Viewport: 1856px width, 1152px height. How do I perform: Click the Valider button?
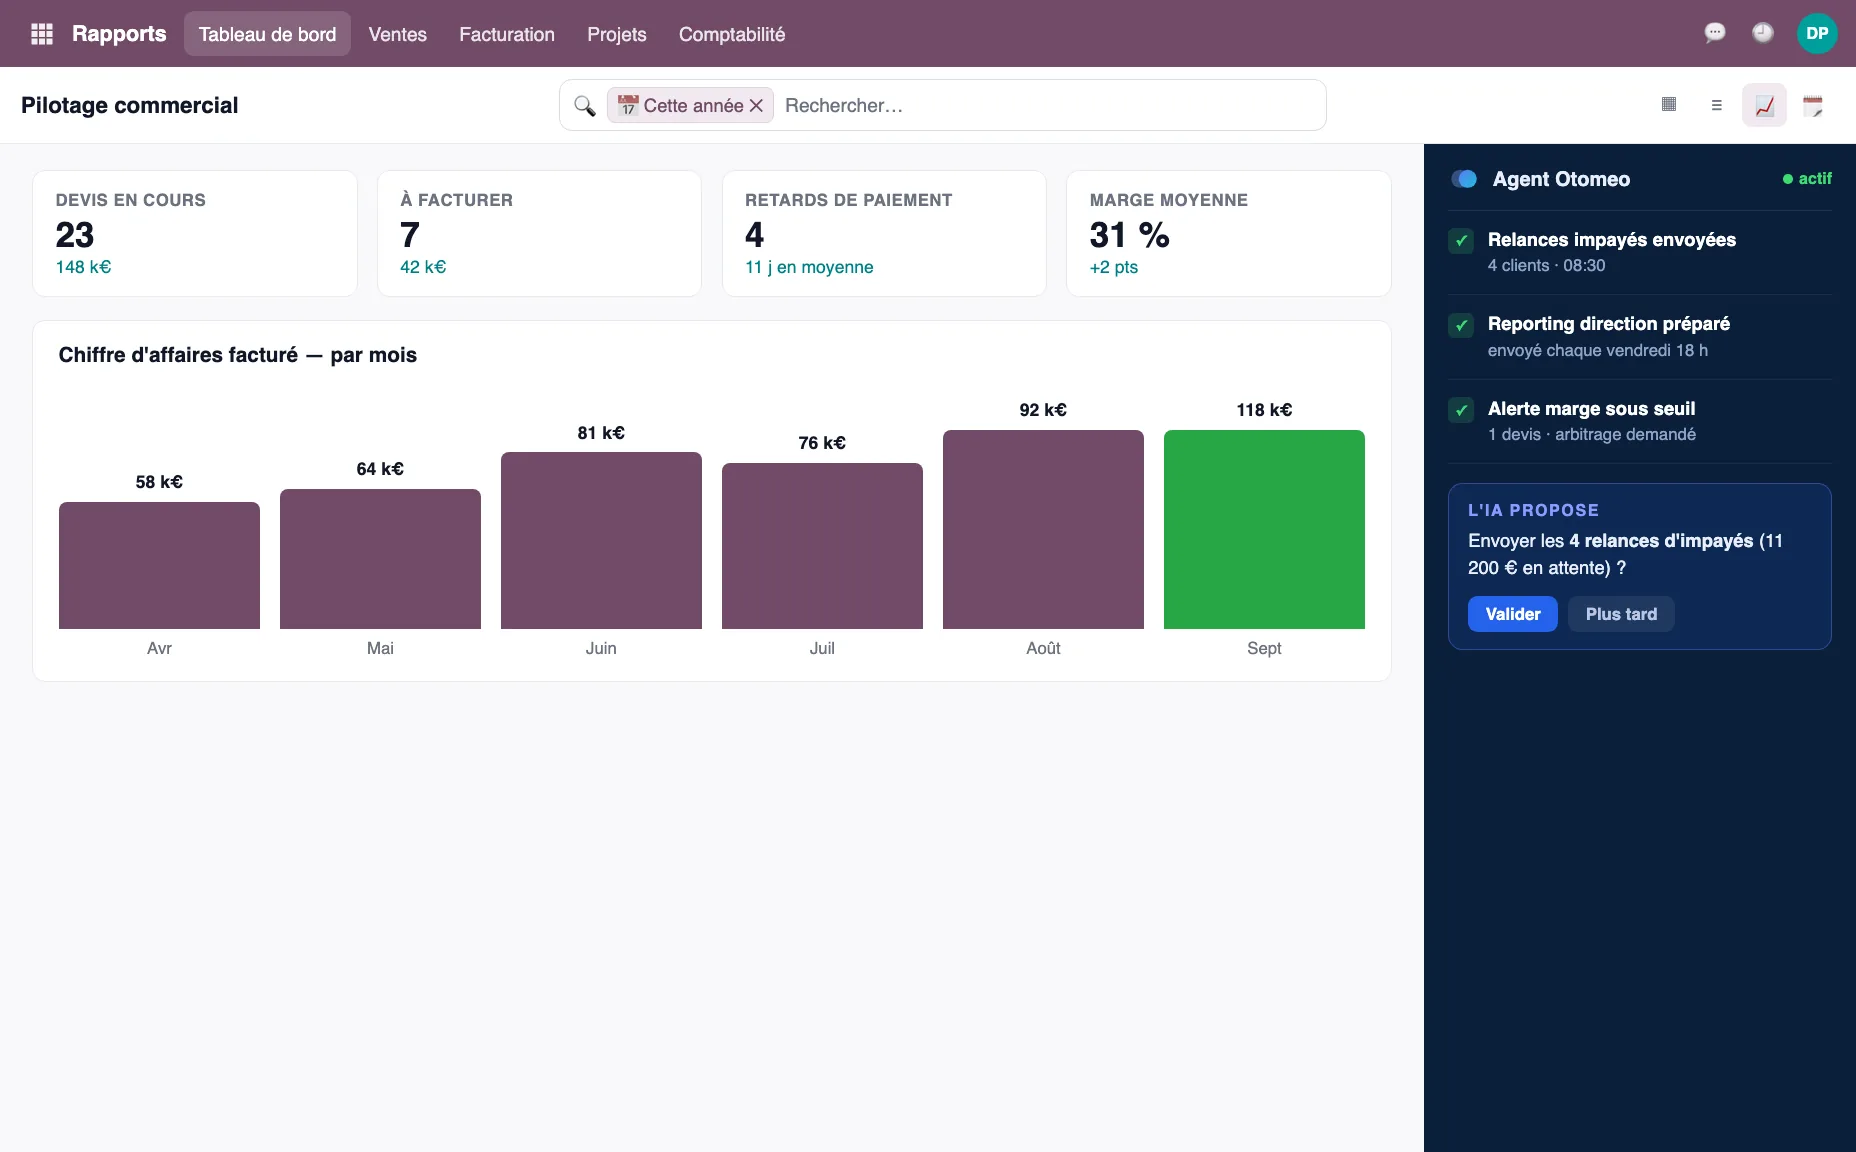click(1513, 614)
